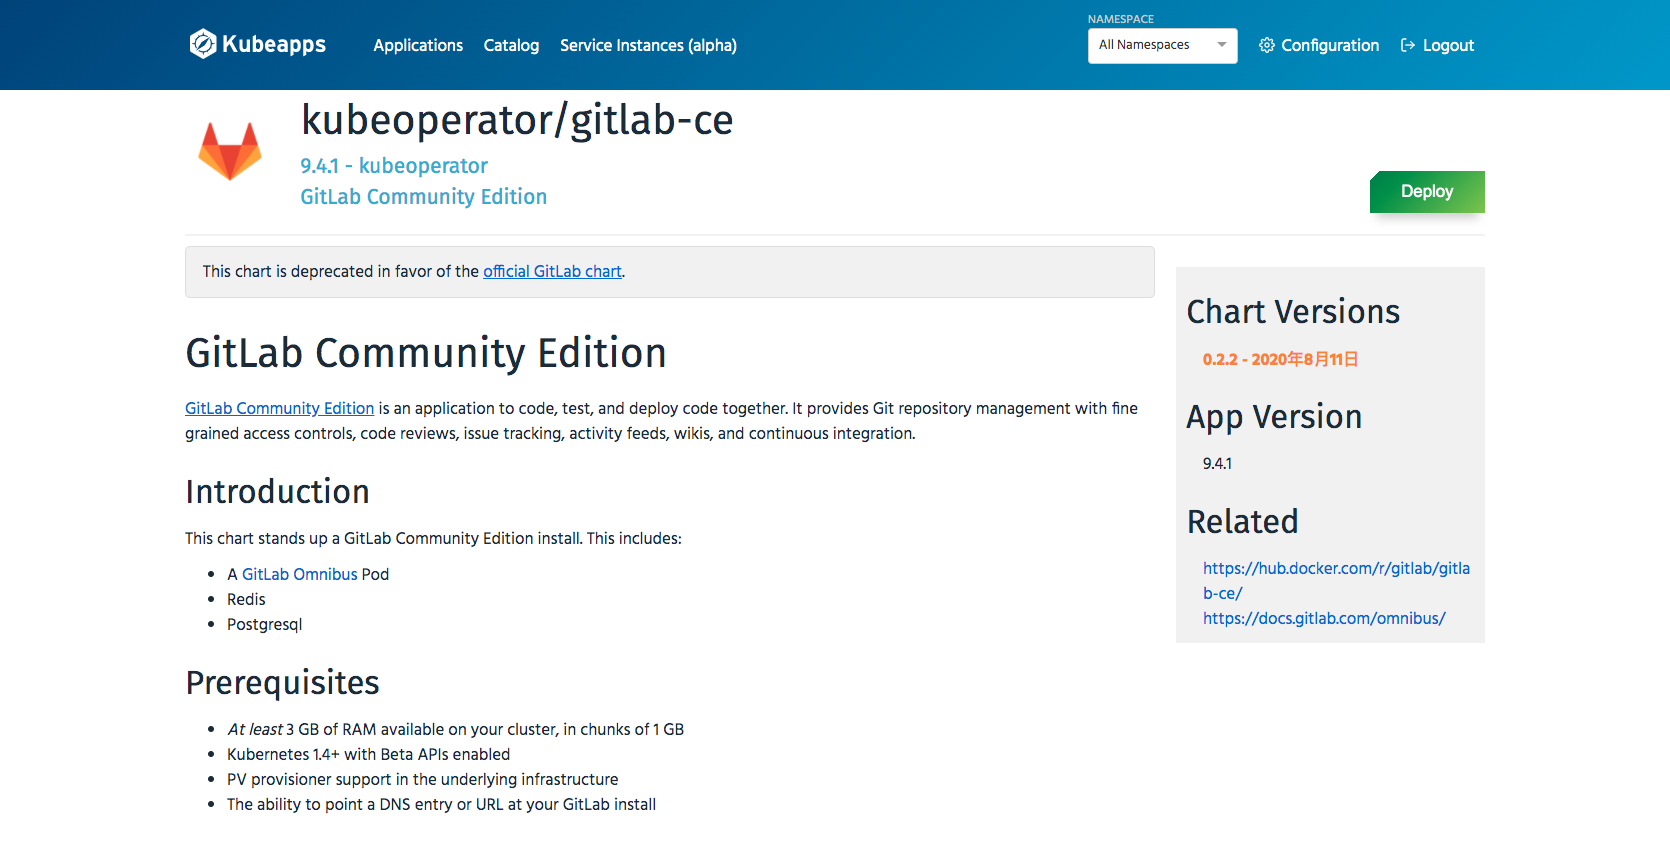This screenshot has height=846, width=1670.
Task: Click the GitLab Community Edition blue description
Action: pos(424,197)
